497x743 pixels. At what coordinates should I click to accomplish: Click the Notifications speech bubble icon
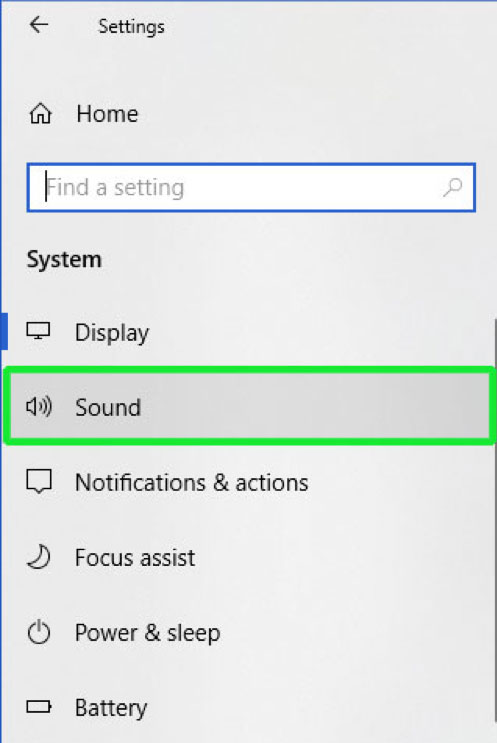39,482
